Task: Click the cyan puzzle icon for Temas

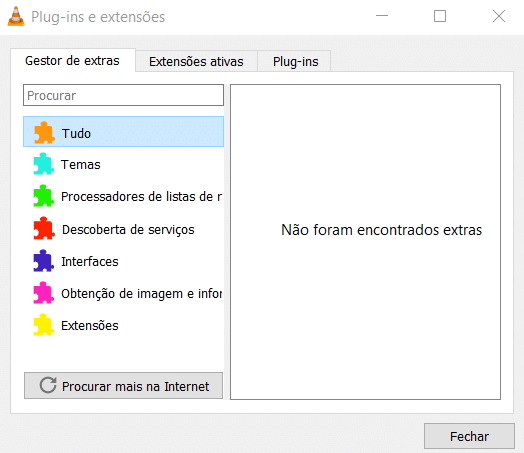Action: [x=43, y=164]
